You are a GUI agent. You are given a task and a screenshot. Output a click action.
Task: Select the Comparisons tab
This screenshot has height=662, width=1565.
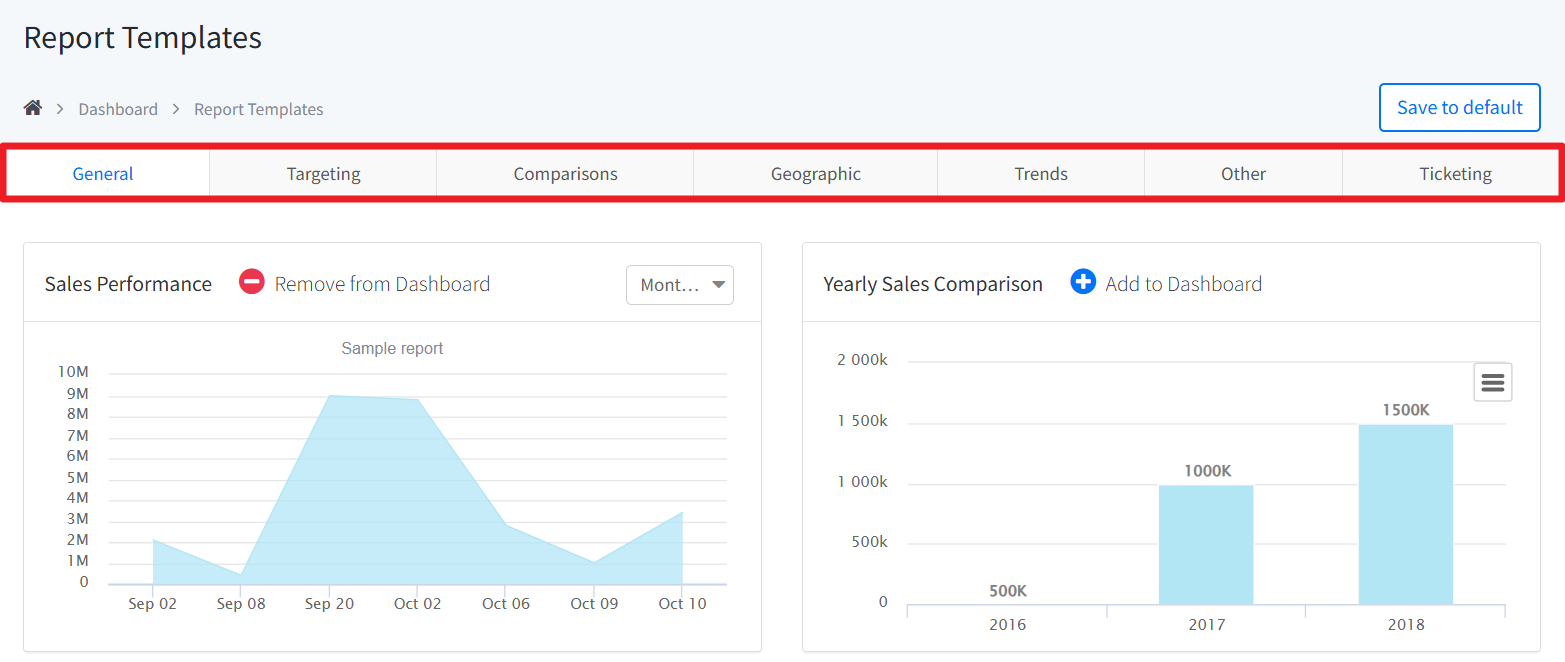click(565, 174)
